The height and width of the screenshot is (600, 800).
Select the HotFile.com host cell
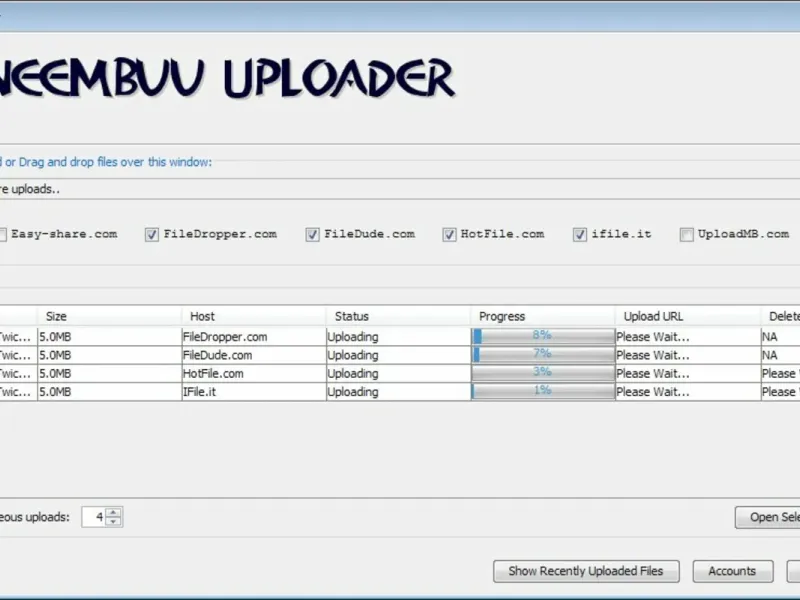tap(254, 373)
